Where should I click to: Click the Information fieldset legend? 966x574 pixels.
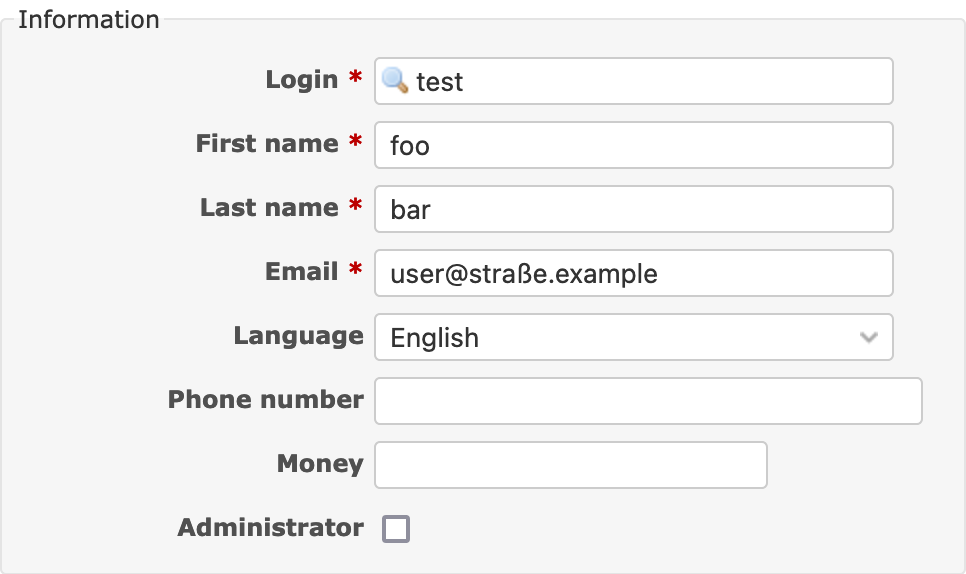(x=89, y=20)
